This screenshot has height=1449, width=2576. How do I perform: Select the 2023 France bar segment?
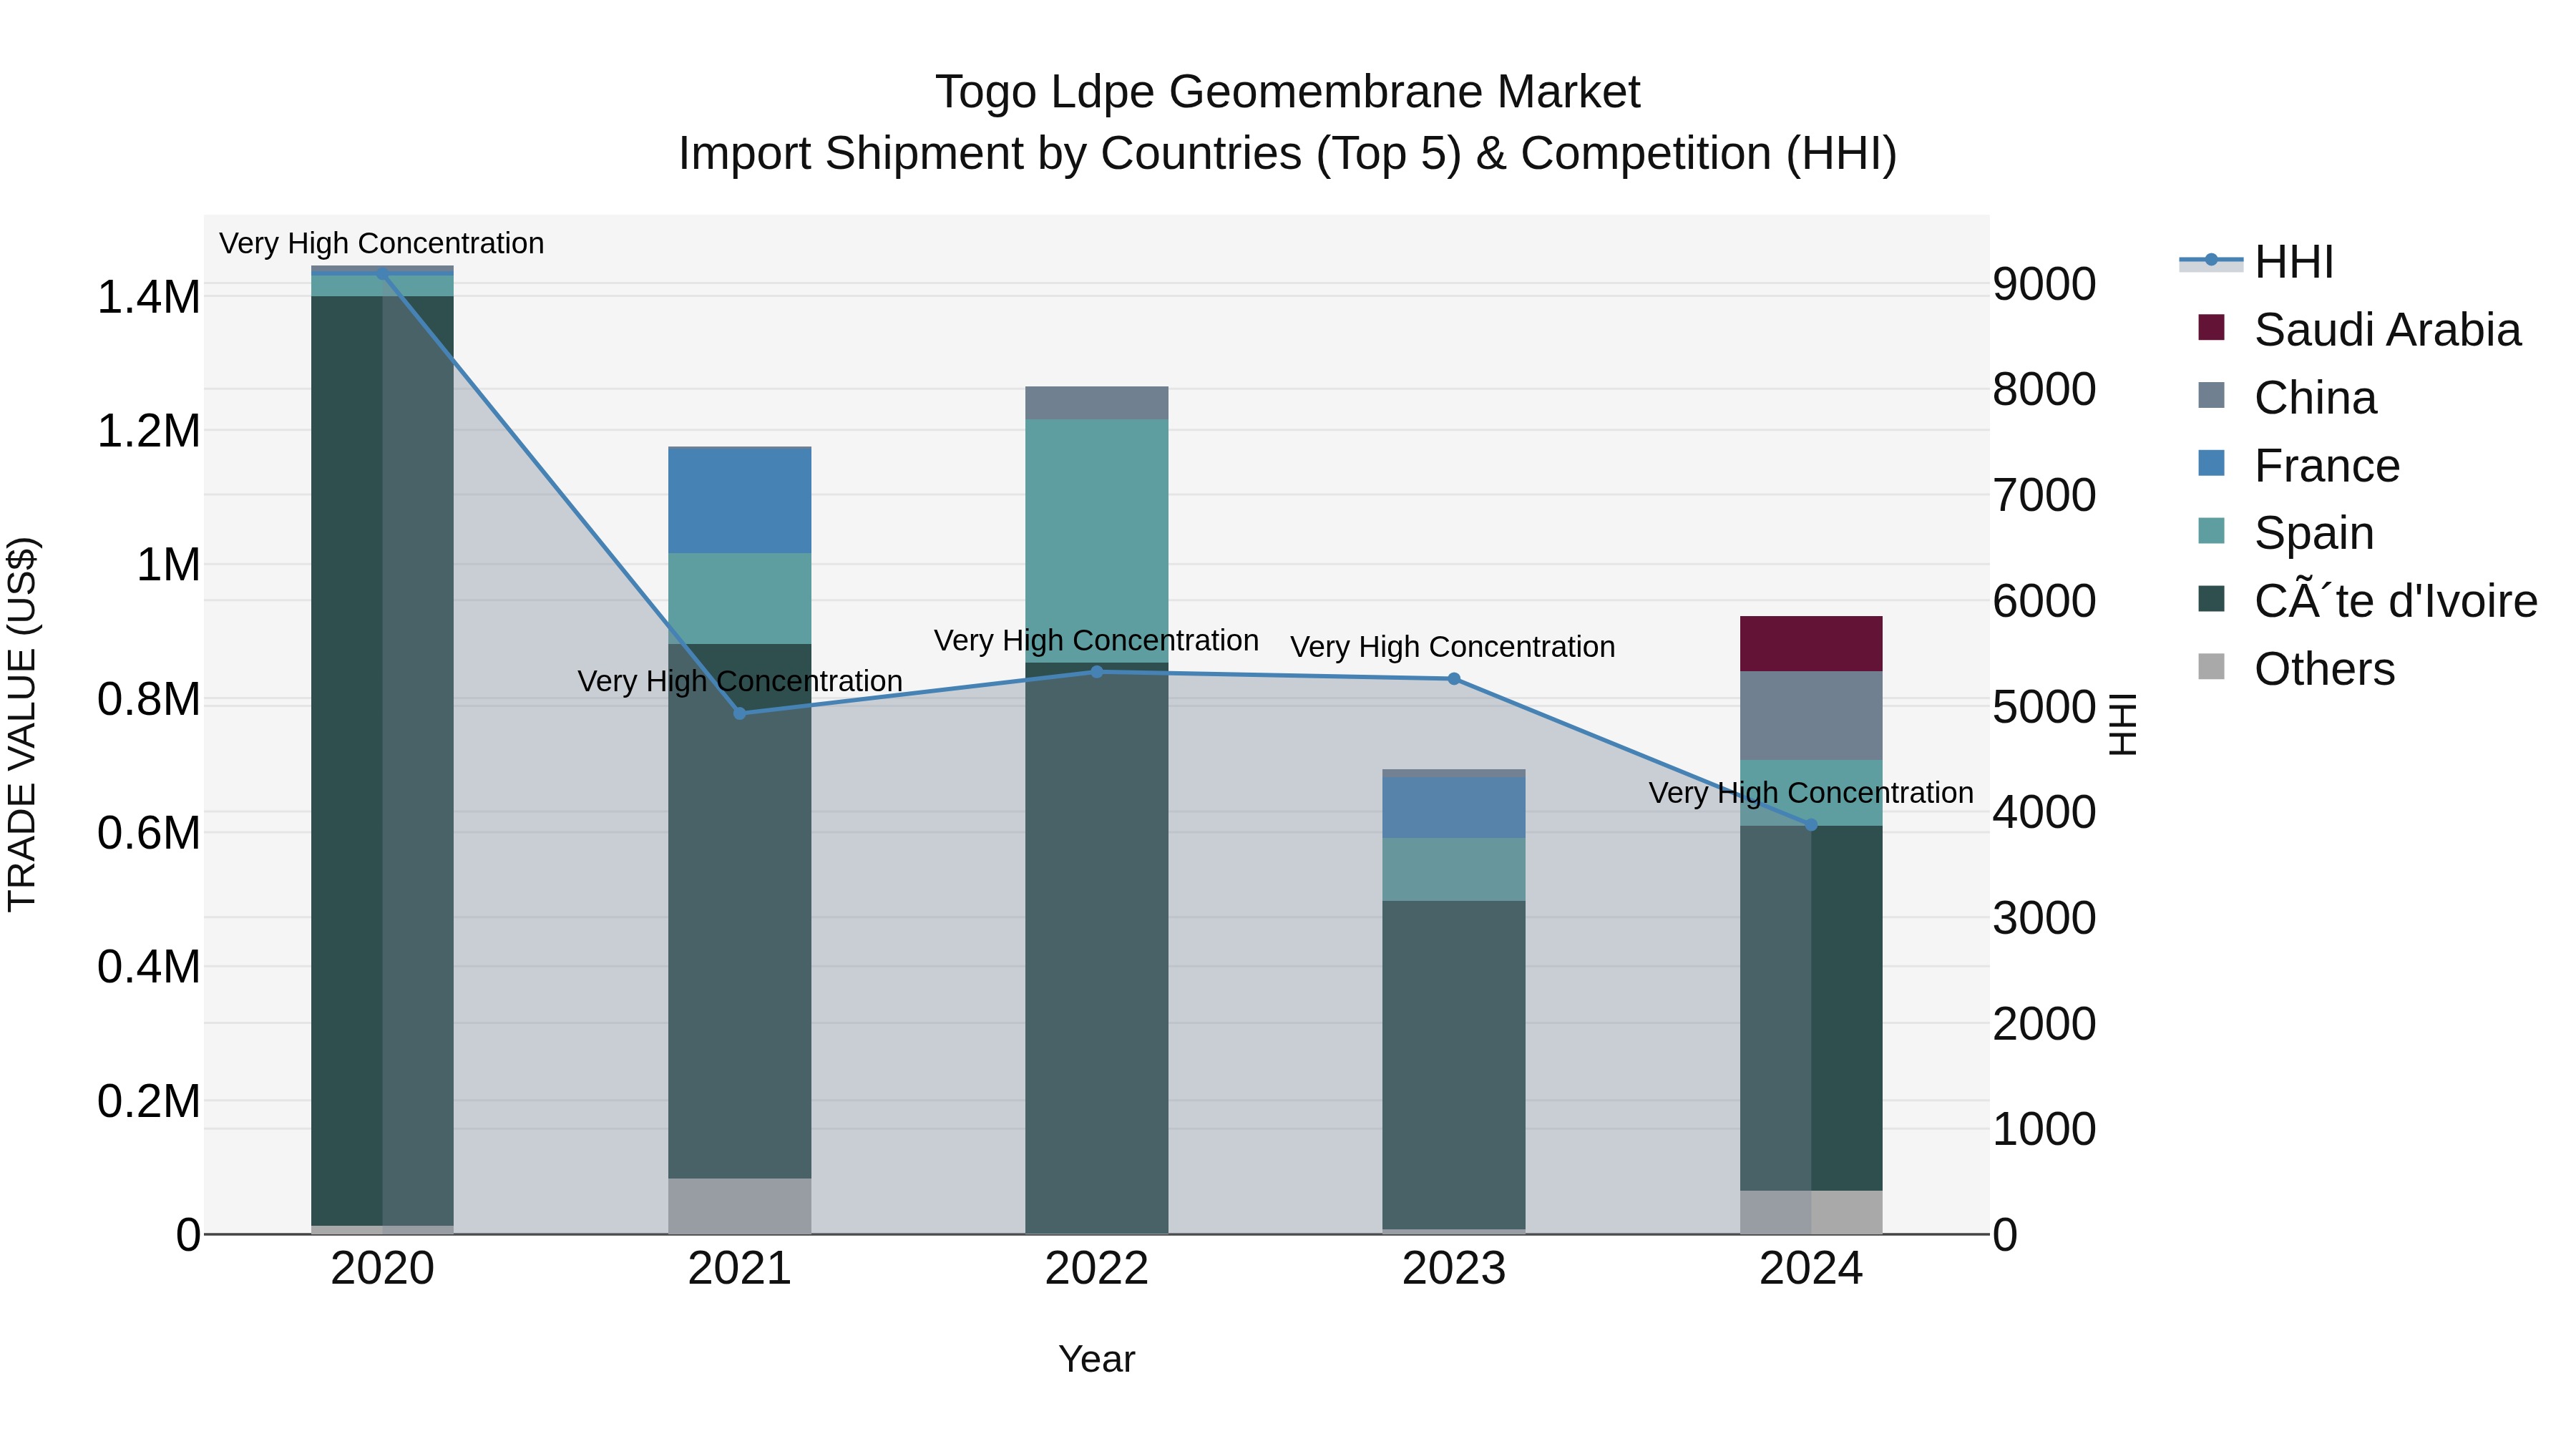(1454, 808)
